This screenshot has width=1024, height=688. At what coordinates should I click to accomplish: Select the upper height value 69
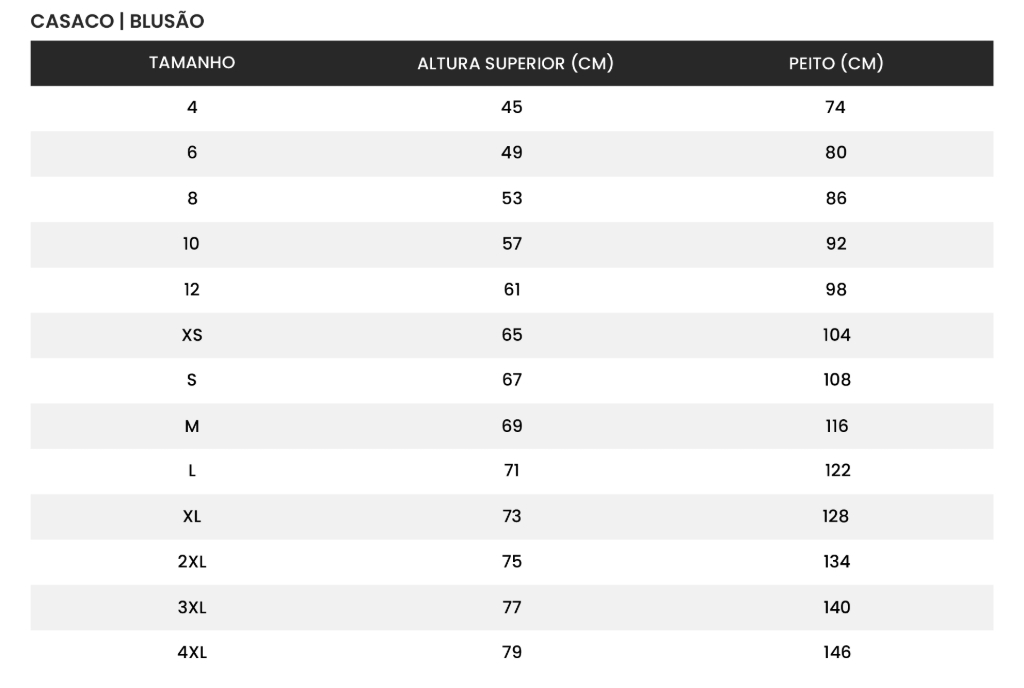[x=512, y=426]
